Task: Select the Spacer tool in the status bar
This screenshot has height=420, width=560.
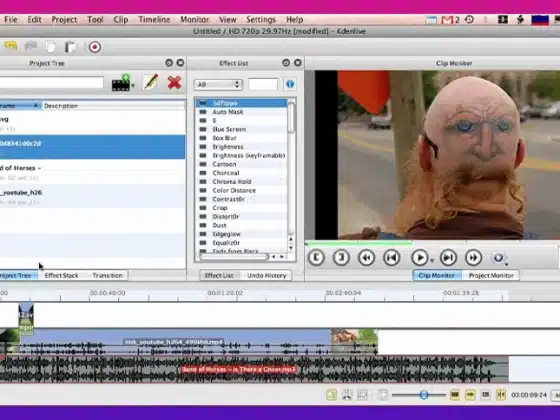Action: pos(362,395)
